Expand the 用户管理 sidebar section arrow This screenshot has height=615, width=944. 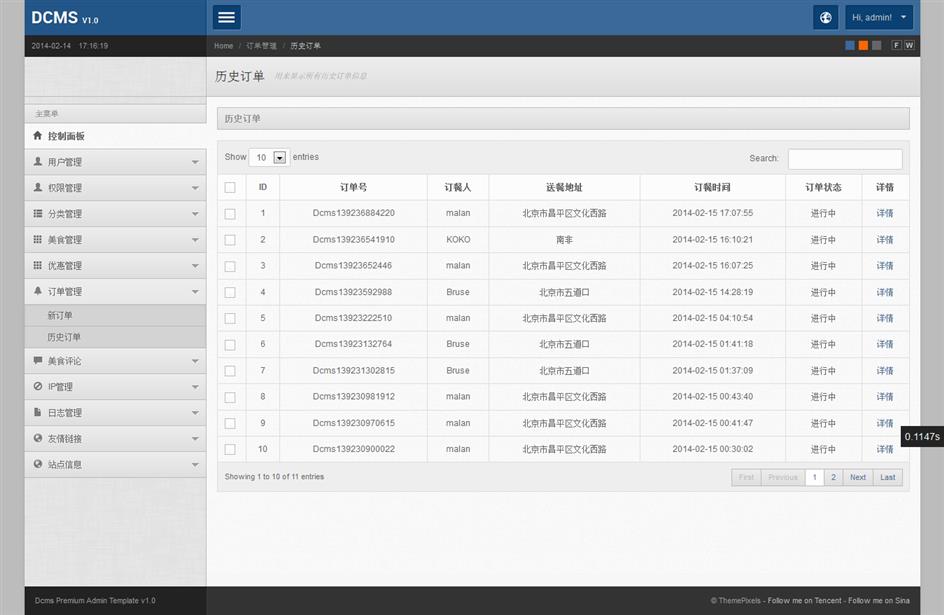(x=195, y=162)
